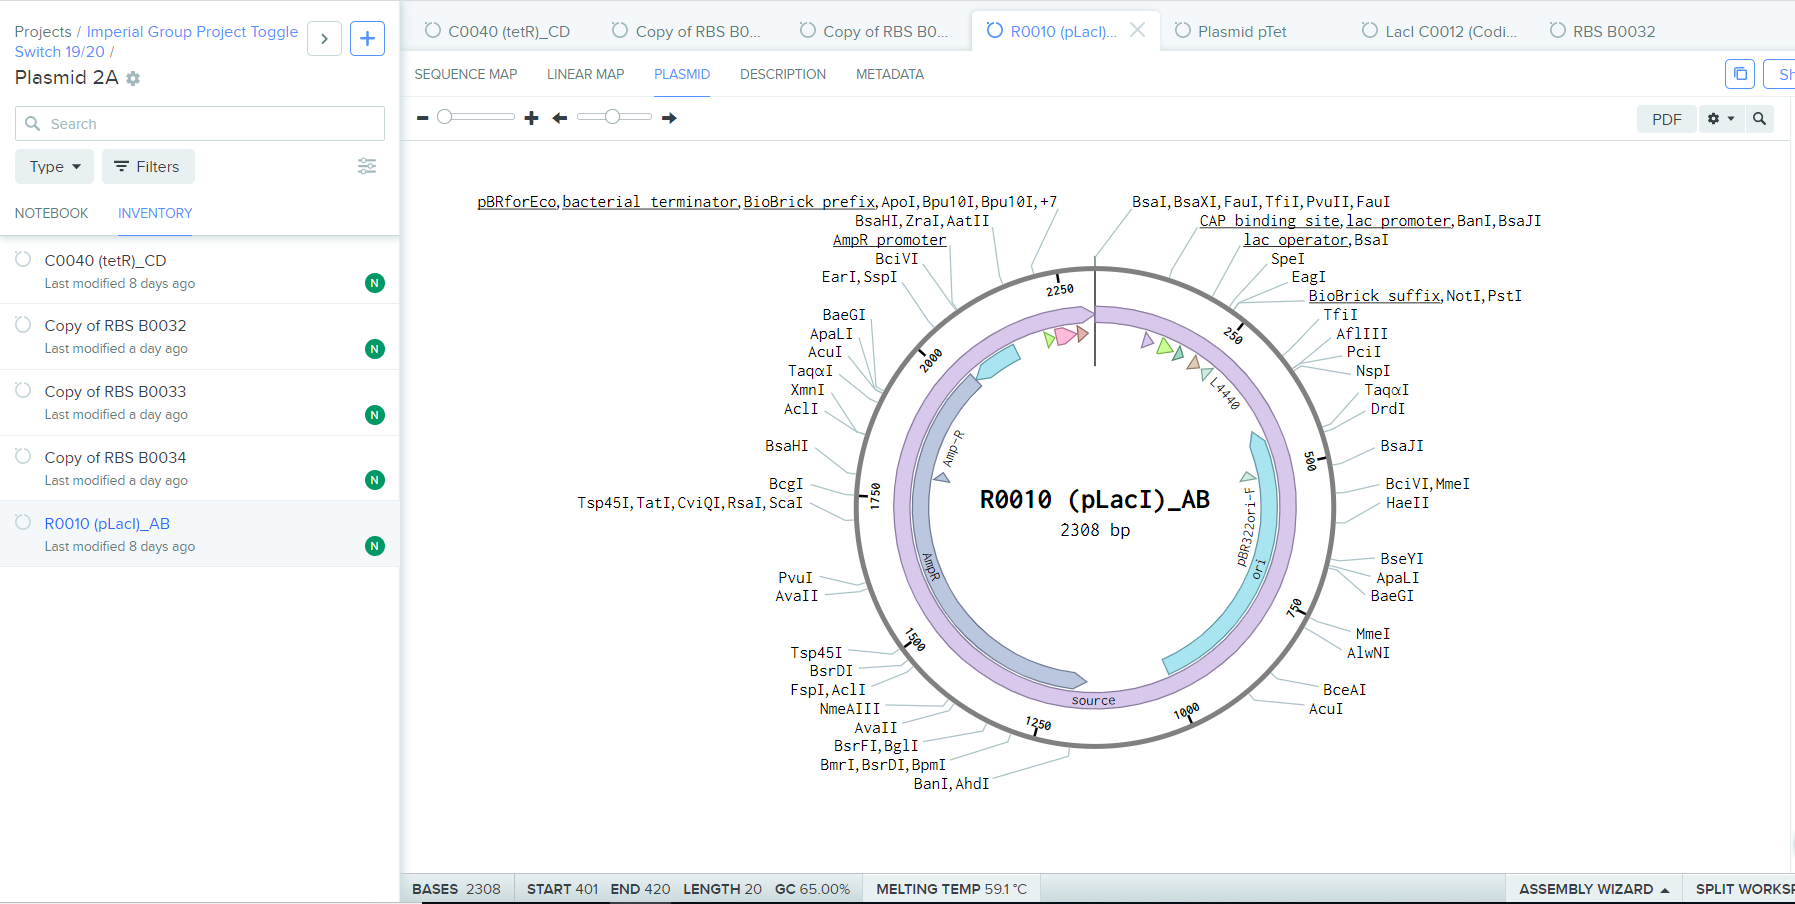Click the inventory Search input field
Viewport: 1795px width, 904px height.
pyautogui.click(x=200, y=124)
